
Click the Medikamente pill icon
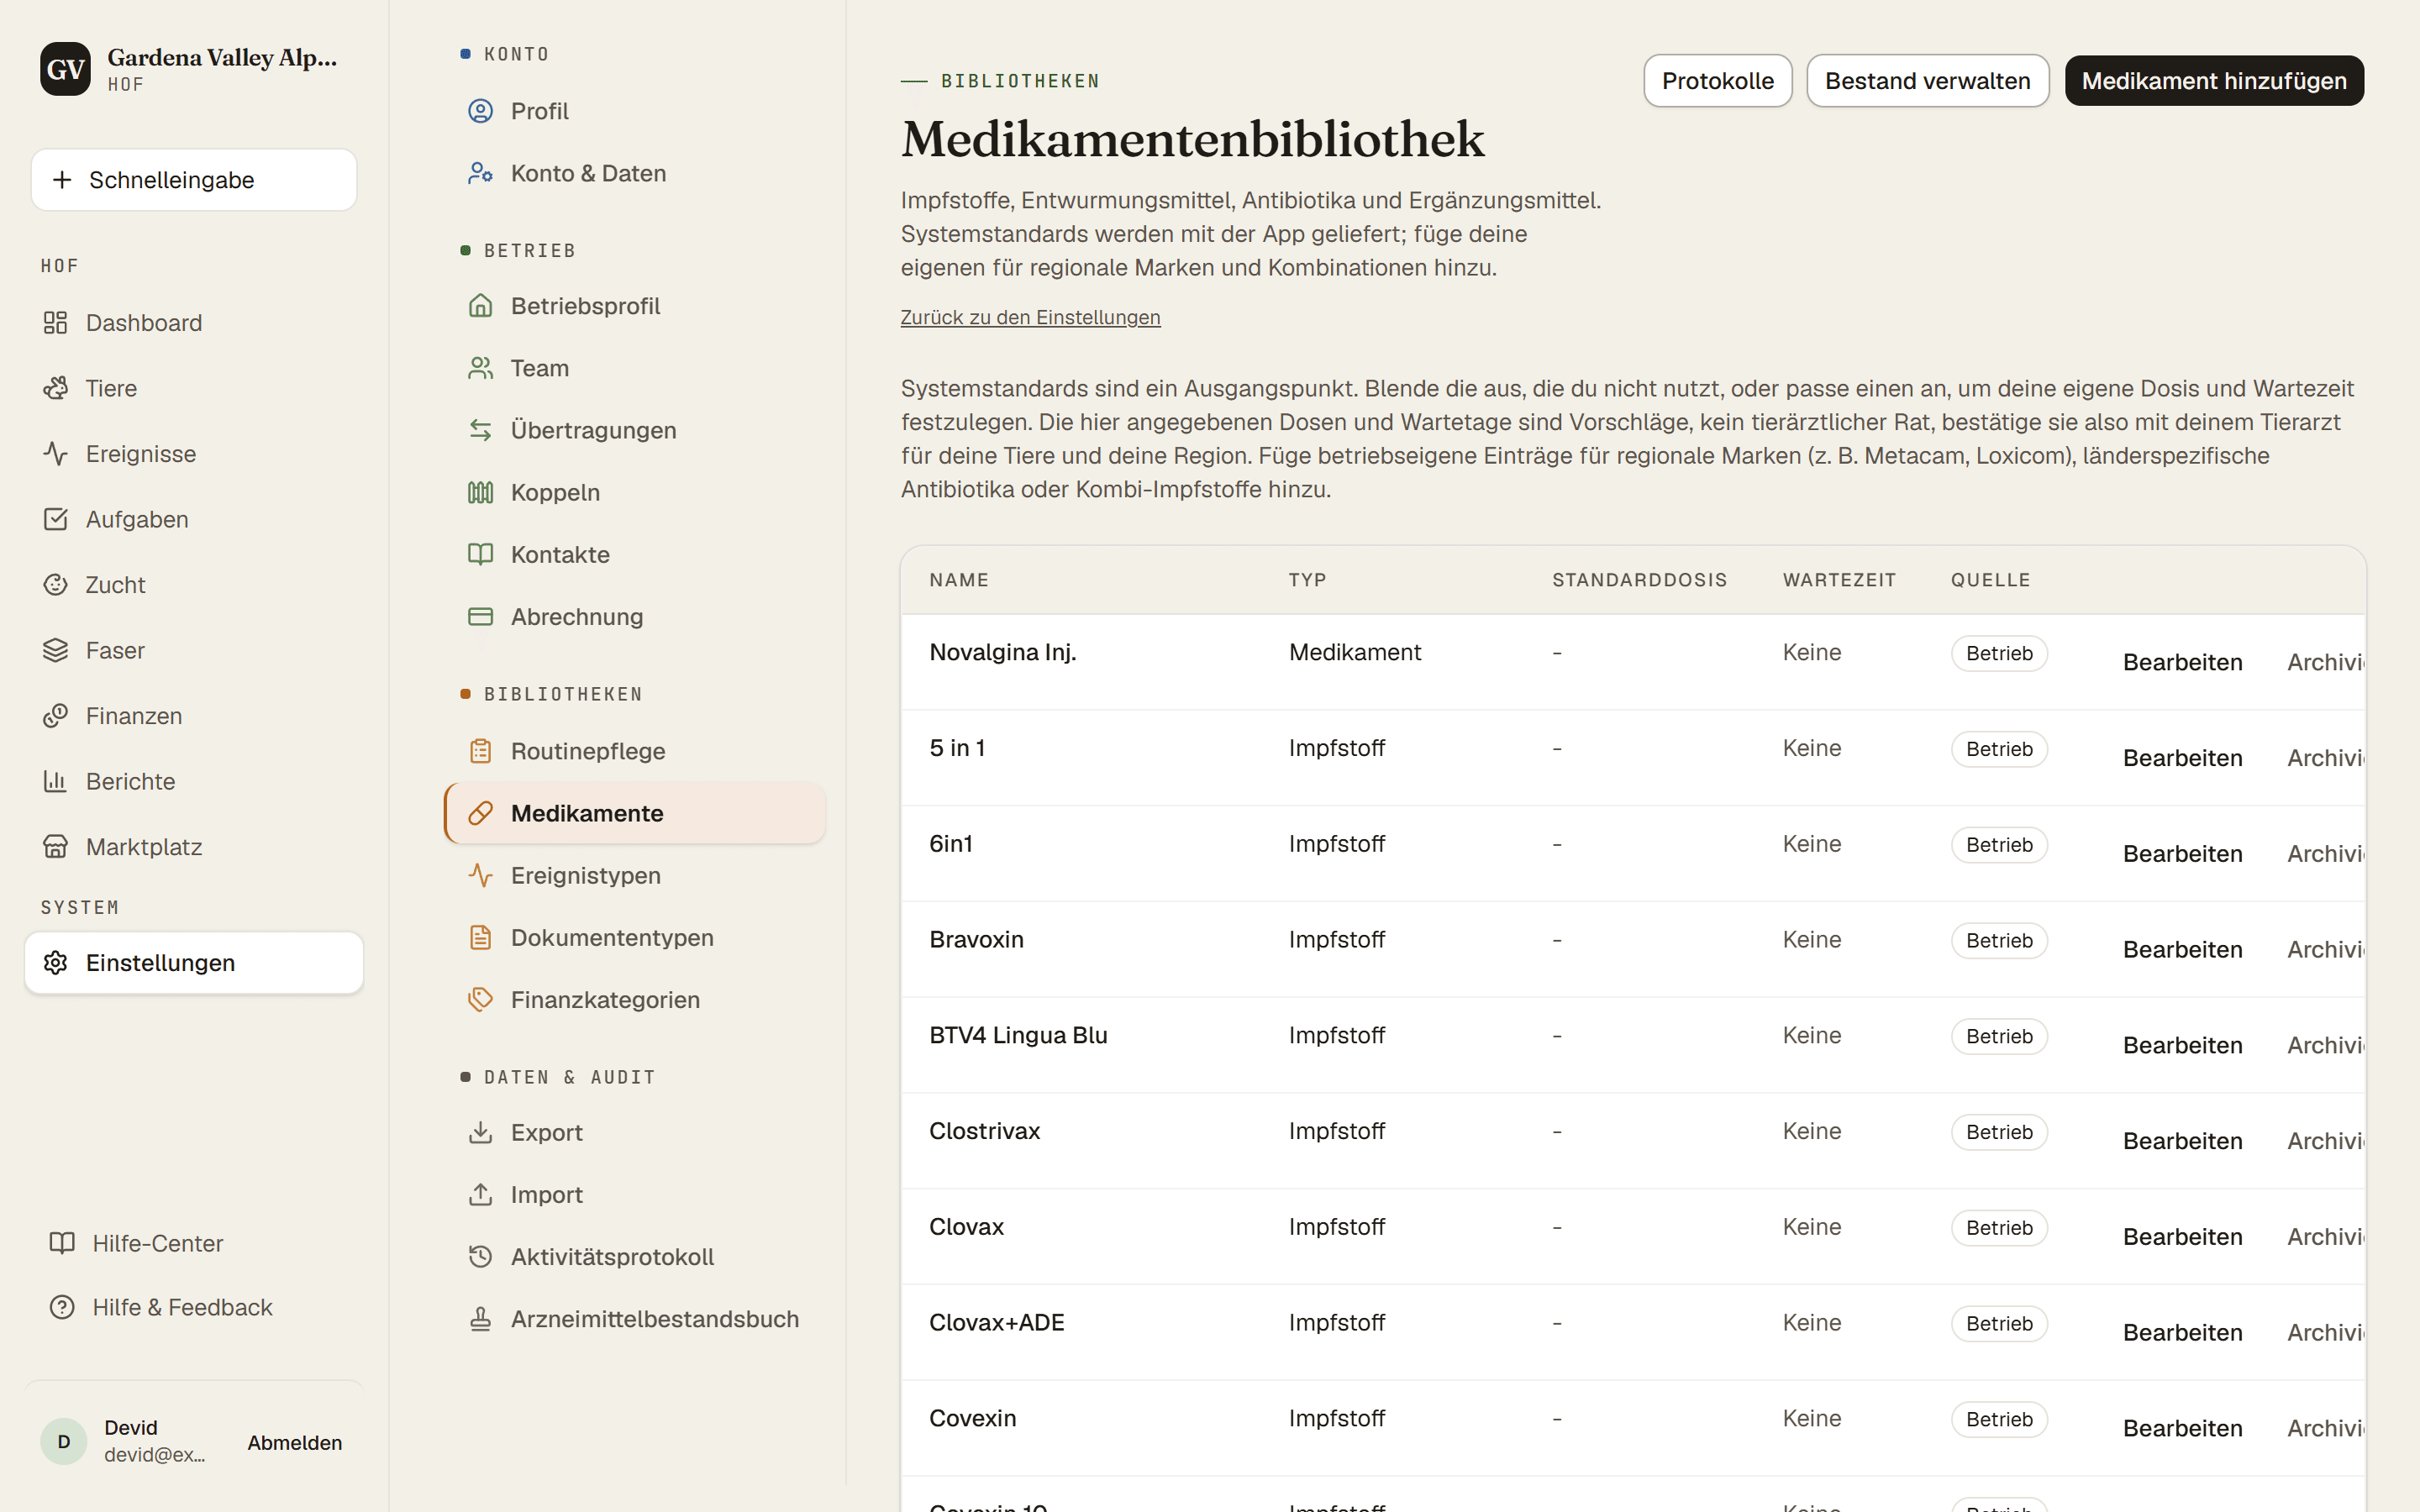(480, 813)
